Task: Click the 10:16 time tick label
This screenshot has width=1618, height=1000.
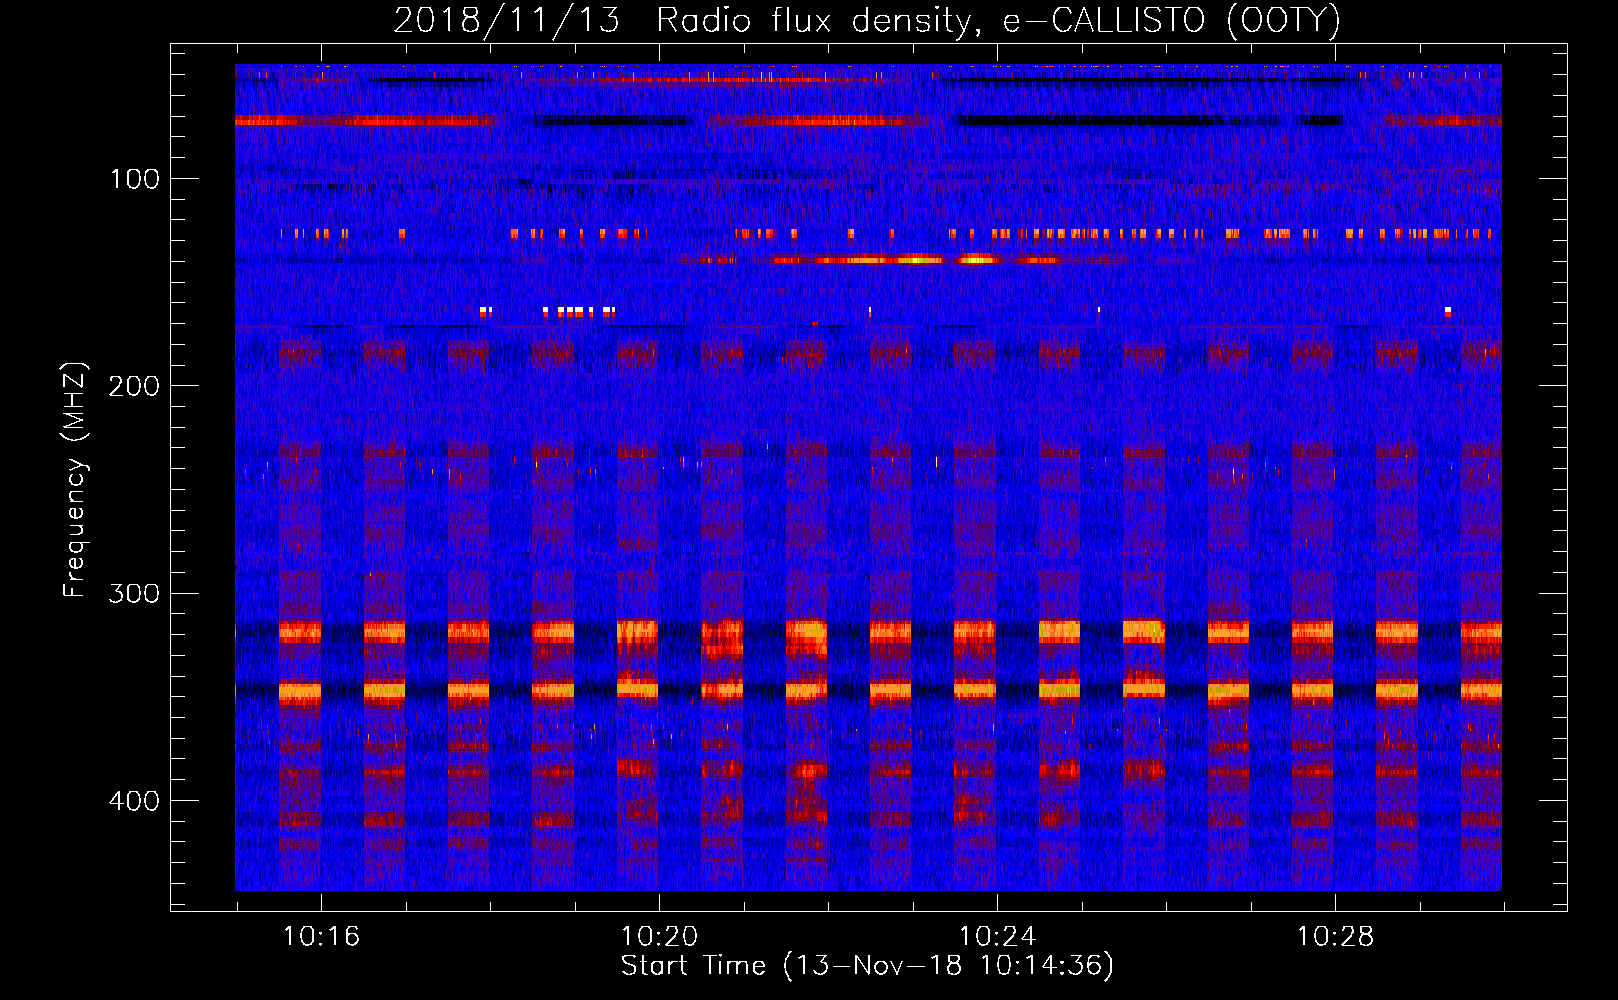Action: pos(321,937)
